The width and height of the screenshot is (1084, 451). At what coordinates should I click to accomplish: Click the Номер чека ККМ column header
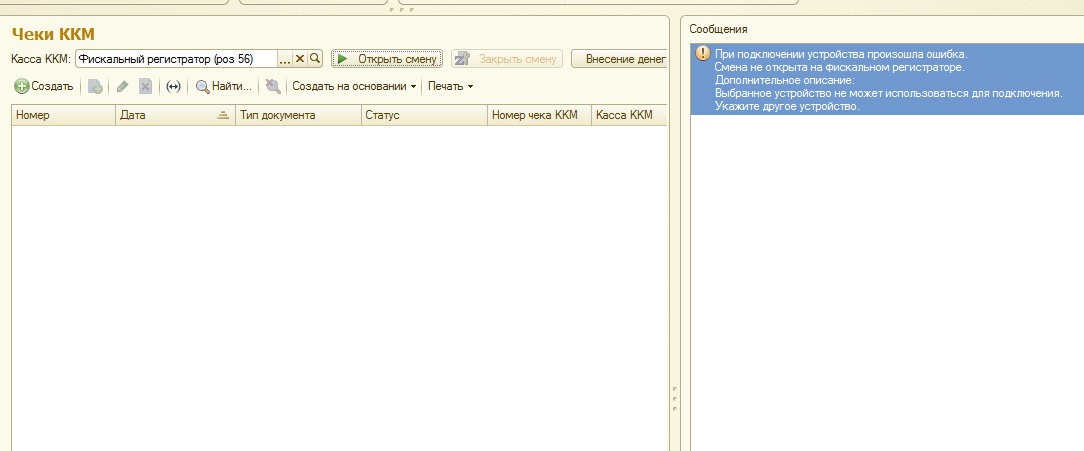click(540, 116)
